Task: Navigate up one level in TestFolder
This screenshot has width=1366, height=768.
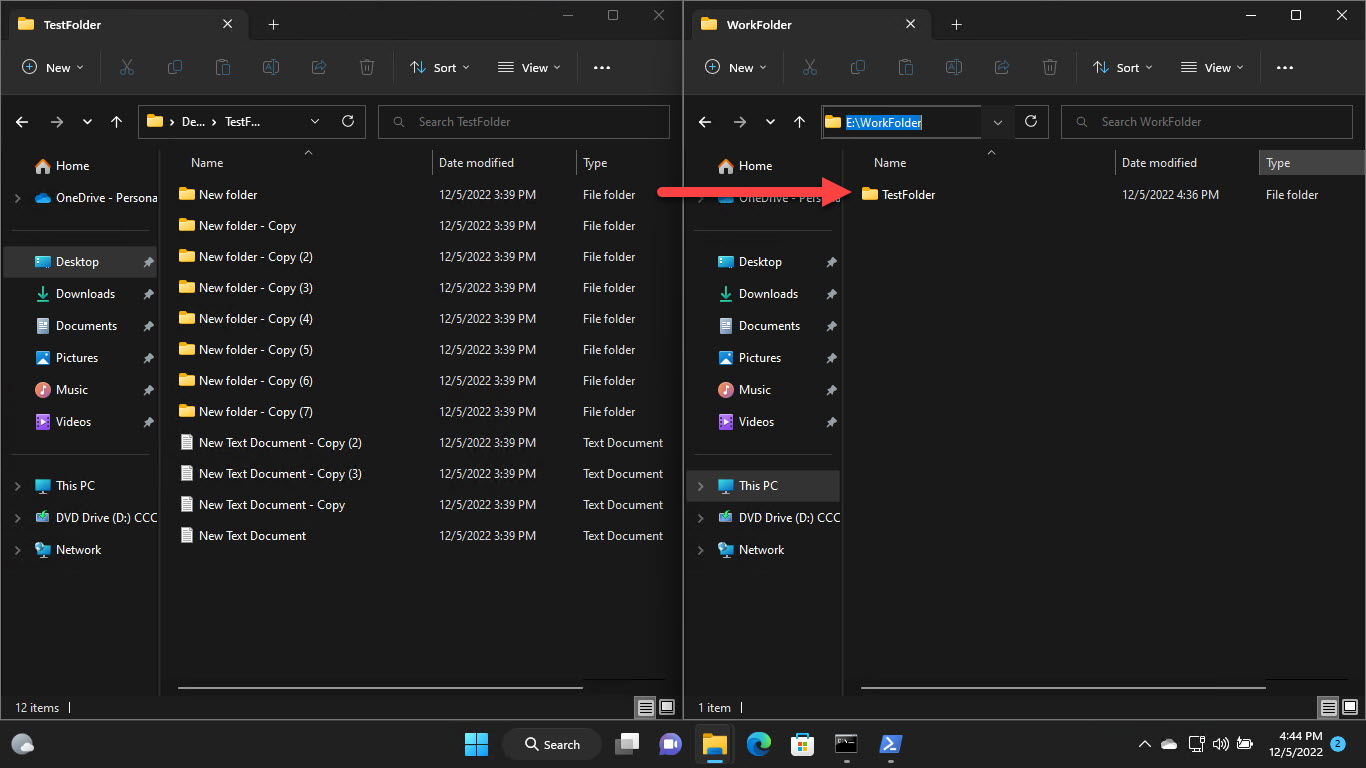Action: [116, 121]
